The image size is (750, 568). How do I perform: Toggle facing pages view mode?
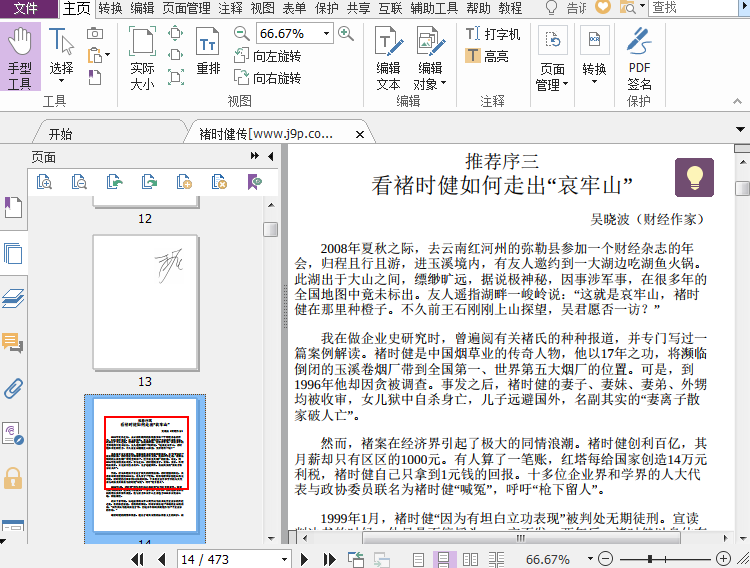(470, 559)
